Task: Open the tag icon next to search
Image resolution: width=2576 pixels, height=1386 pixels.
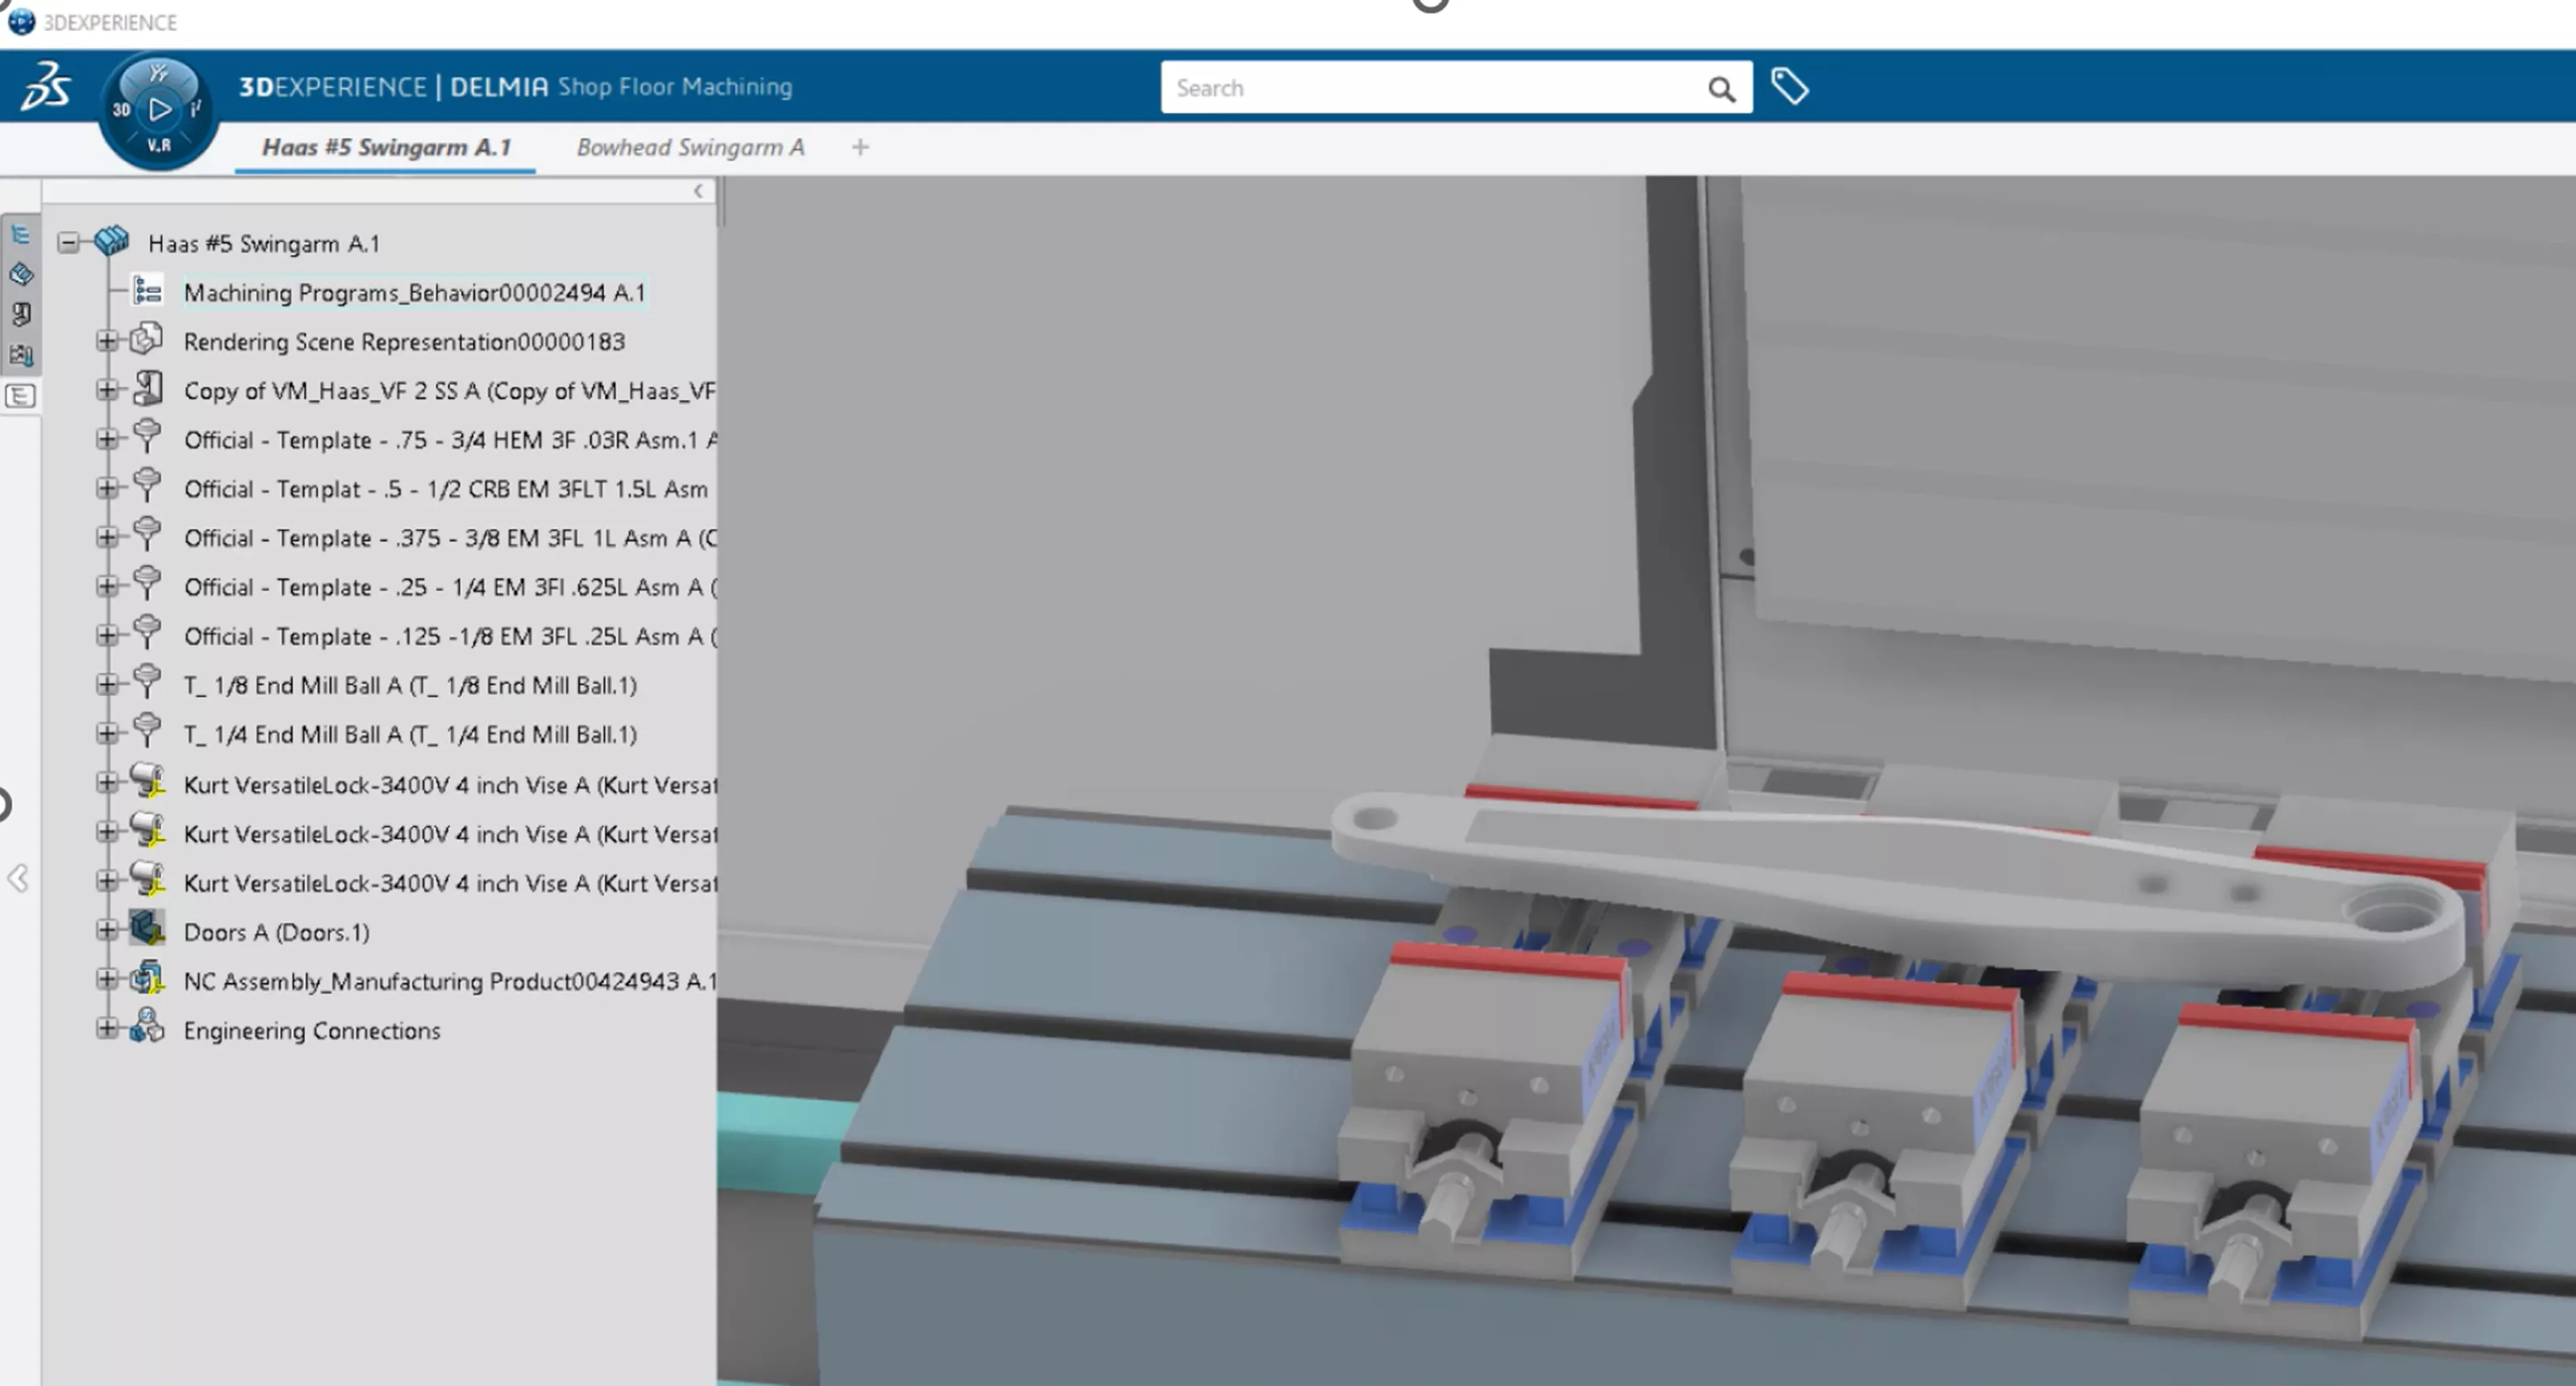Action: [1789, 86]
